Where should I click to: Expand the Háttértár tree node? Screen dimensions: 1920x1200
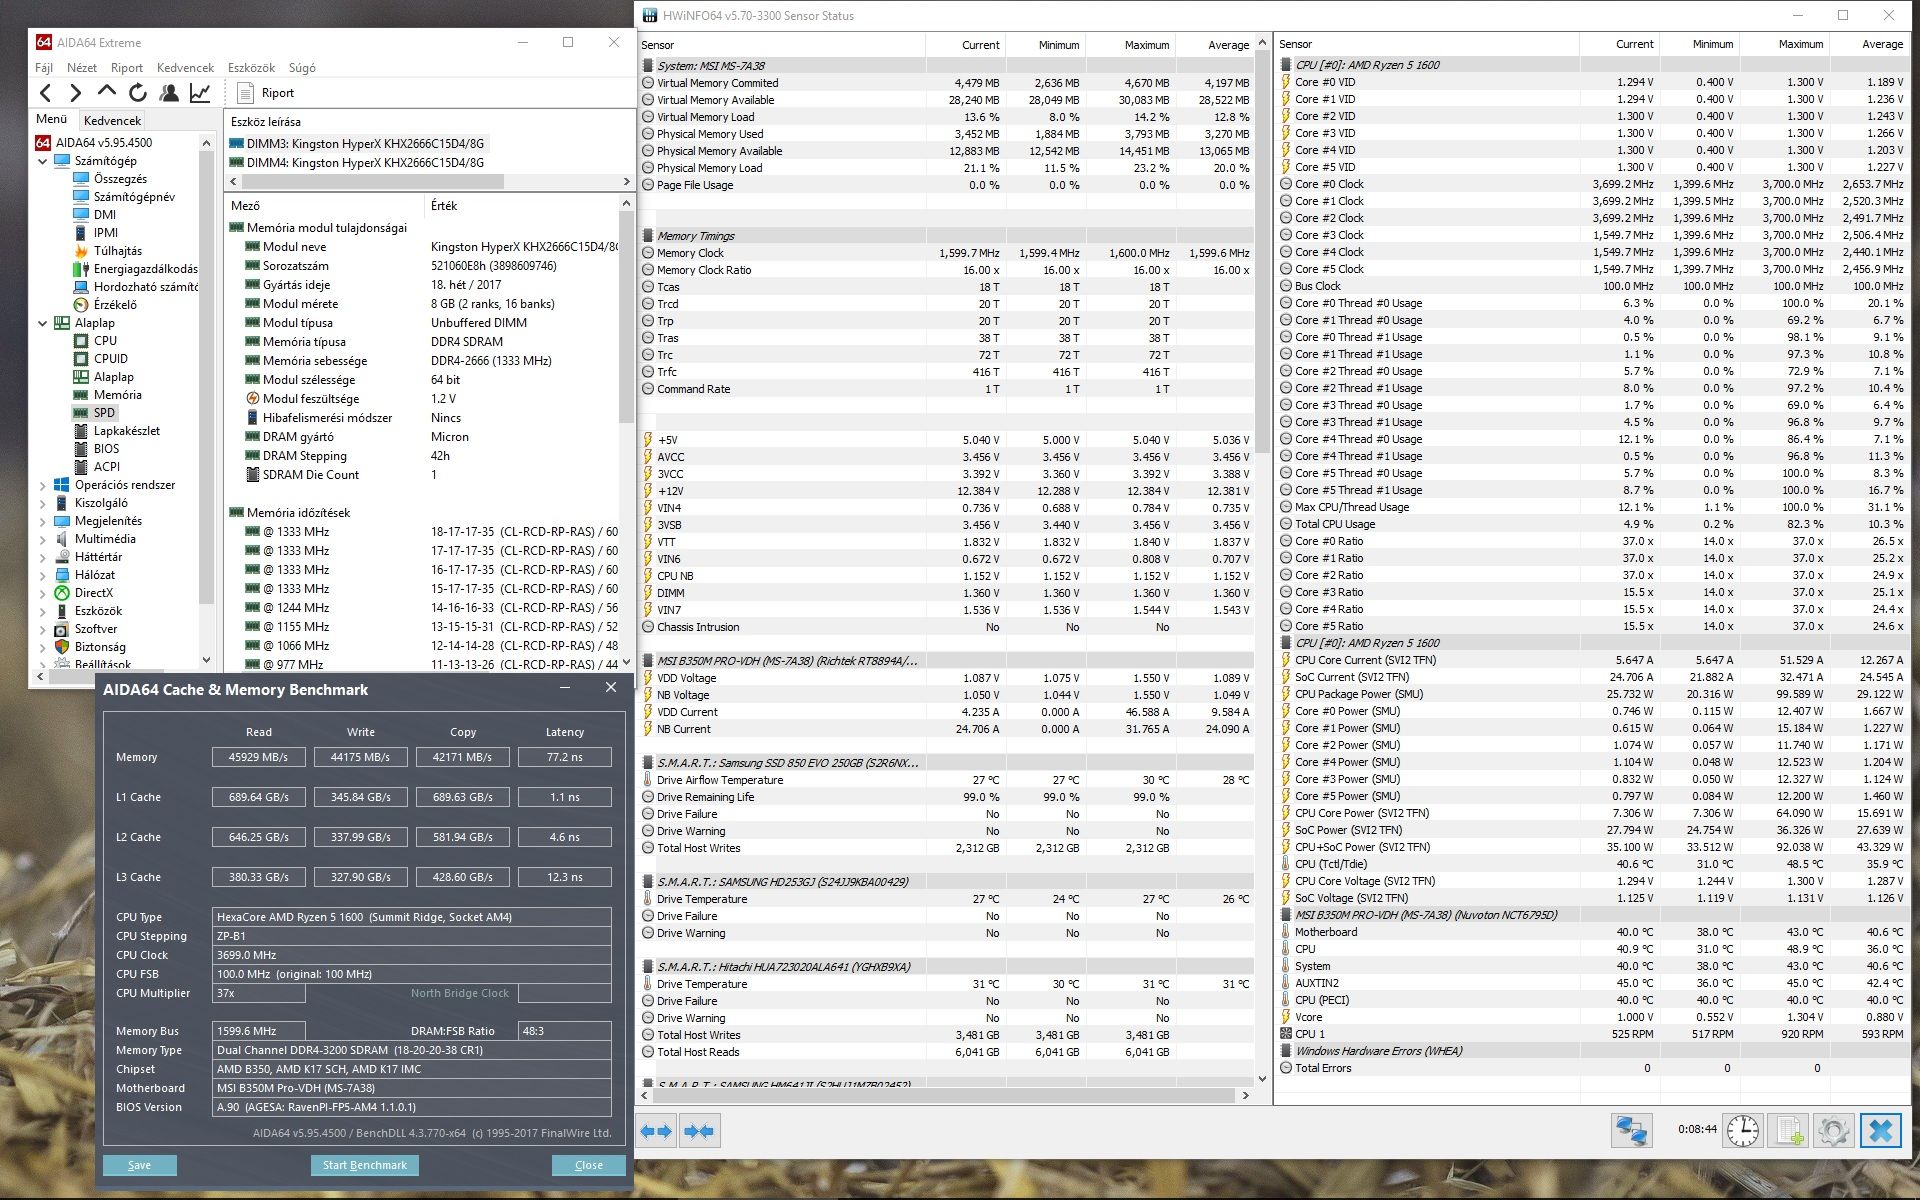pyautogui.click(x=43, y=557)
